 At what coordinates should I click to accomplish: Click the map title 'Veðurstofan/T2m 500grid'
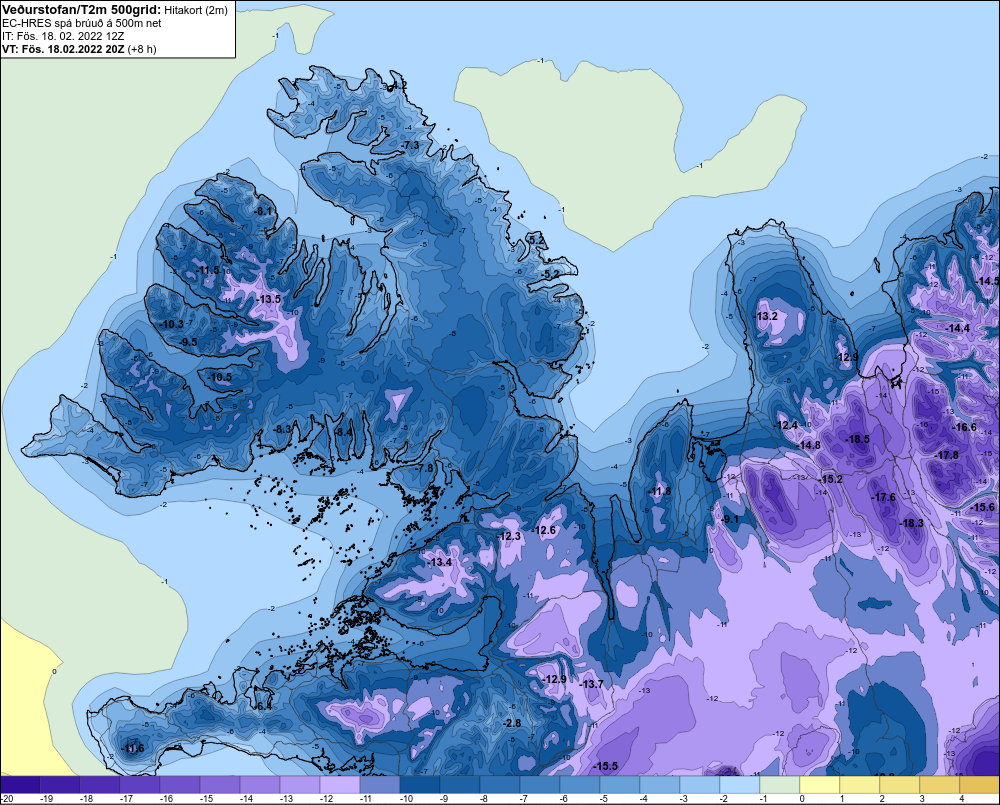[x=82, y=10]
